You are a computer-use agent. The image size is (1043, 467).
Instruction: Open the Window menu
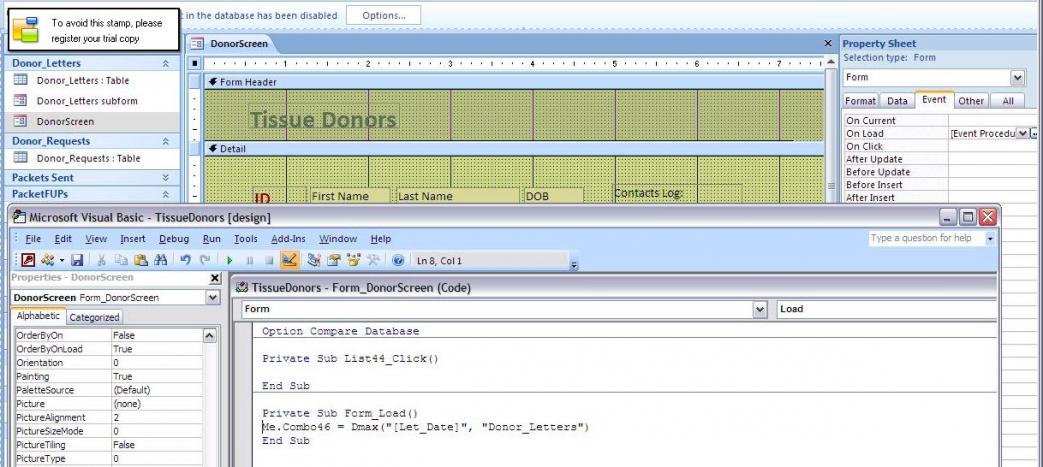point(338,239)
